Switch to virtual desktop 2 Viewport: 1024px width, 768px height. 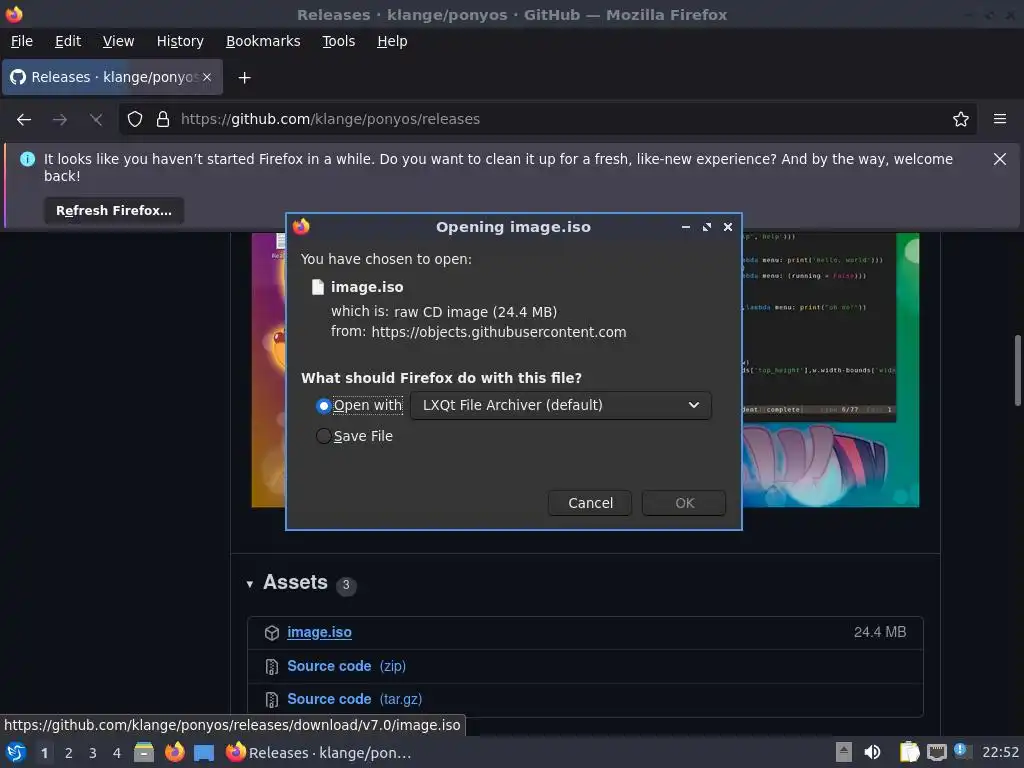pos(69,753)
